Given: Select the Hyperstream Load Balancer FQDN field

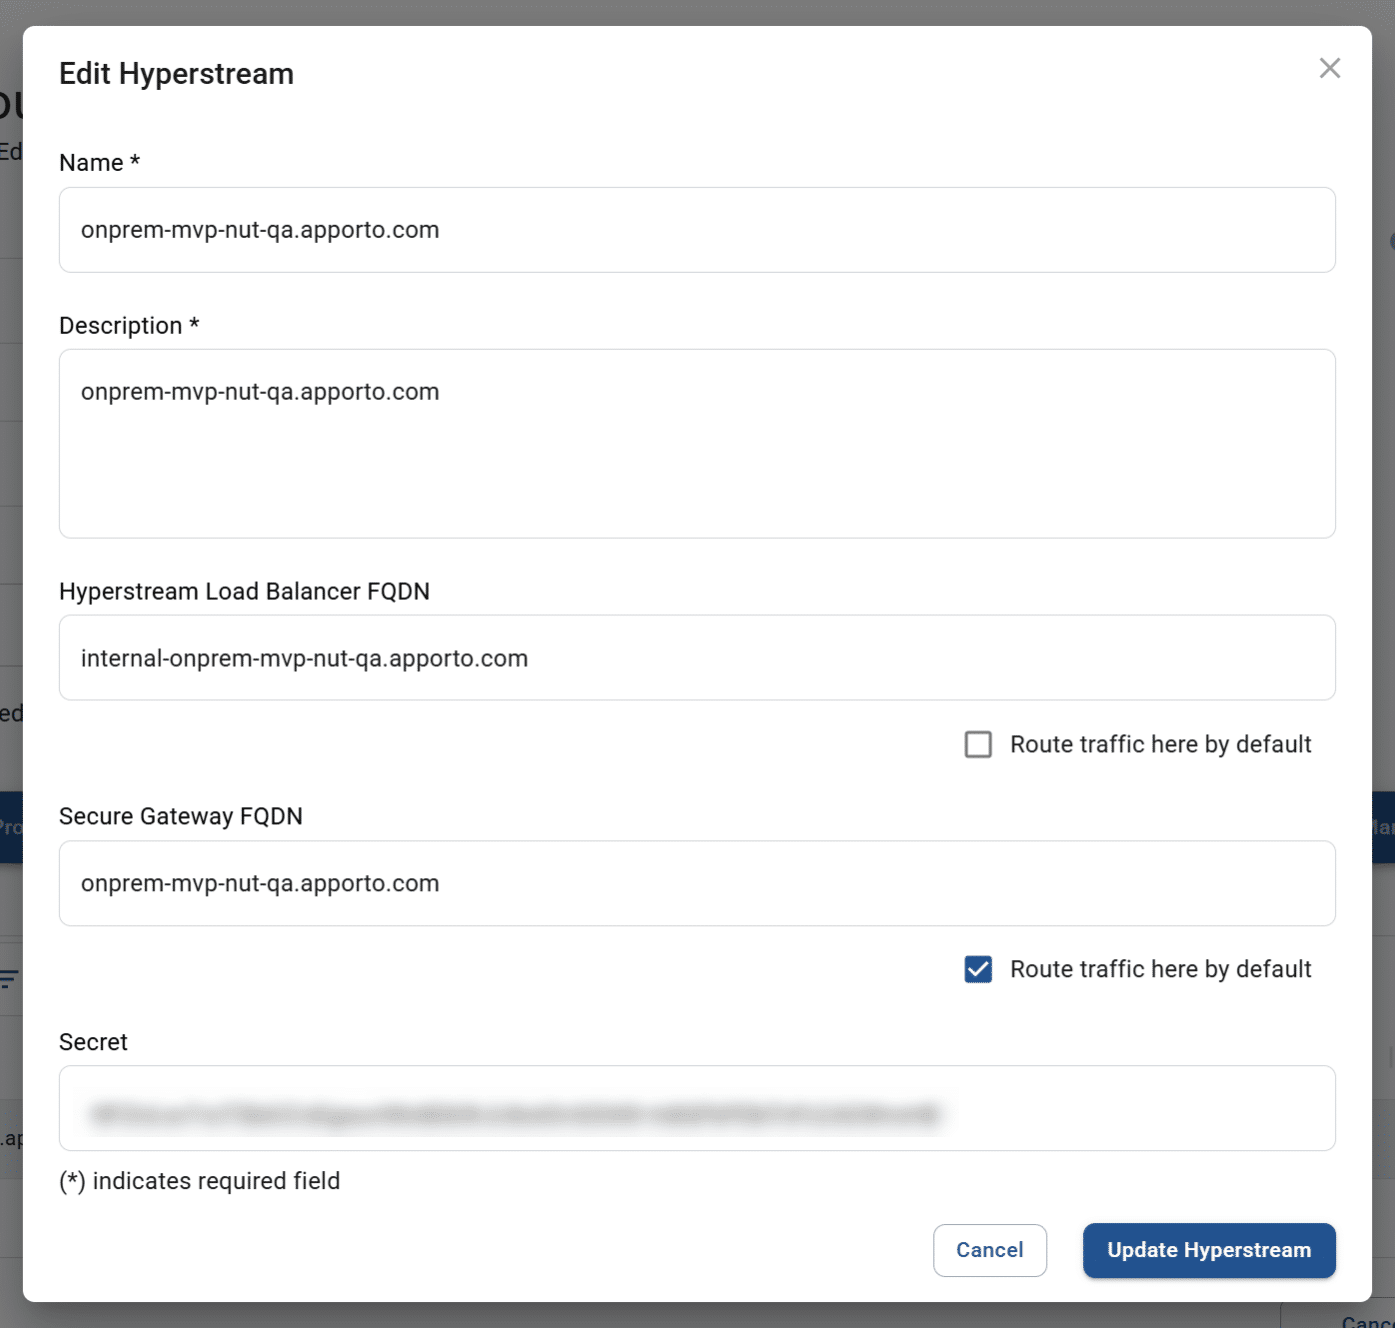Looking at the screenshot, I should [697, 658].
